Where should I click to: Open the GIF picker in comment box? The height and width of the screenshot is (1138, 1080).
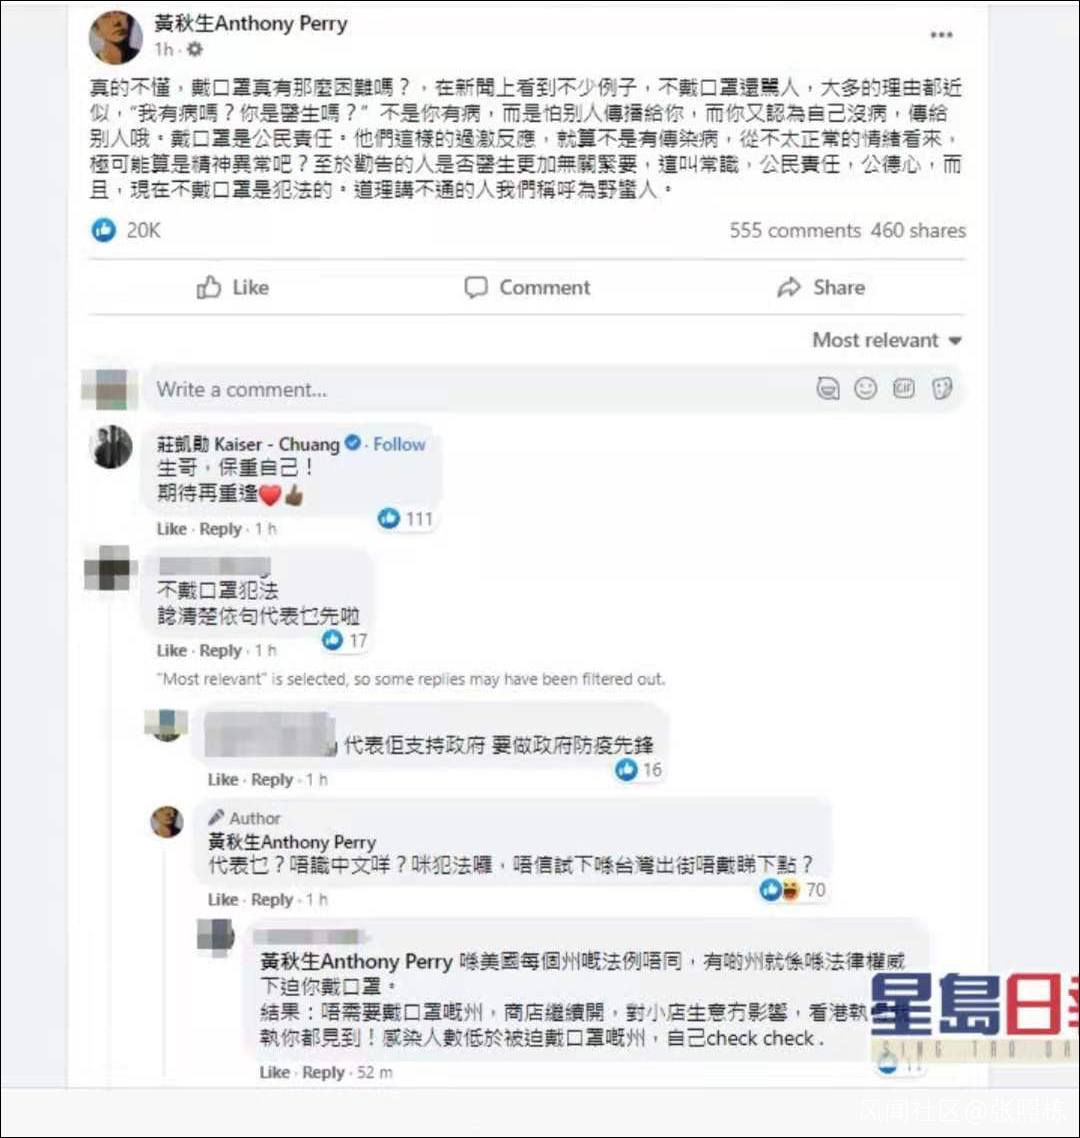[x=904, y=389]
